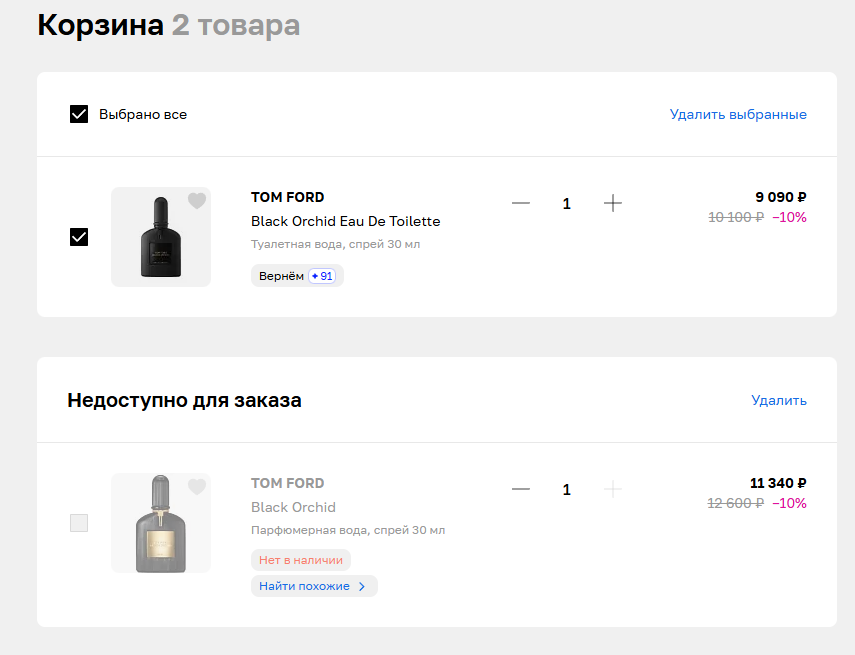The image size is (855, 655).
Task: Click the greyed 'Black Orchid' product name
Action: 293,507
